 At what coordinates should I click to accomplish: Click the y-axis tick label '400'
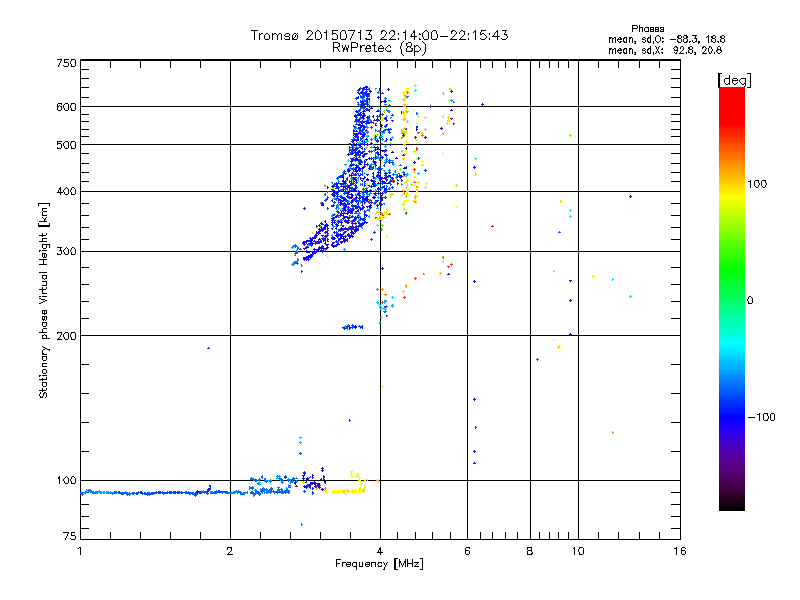pyautogui.click(x=66, y=192)
